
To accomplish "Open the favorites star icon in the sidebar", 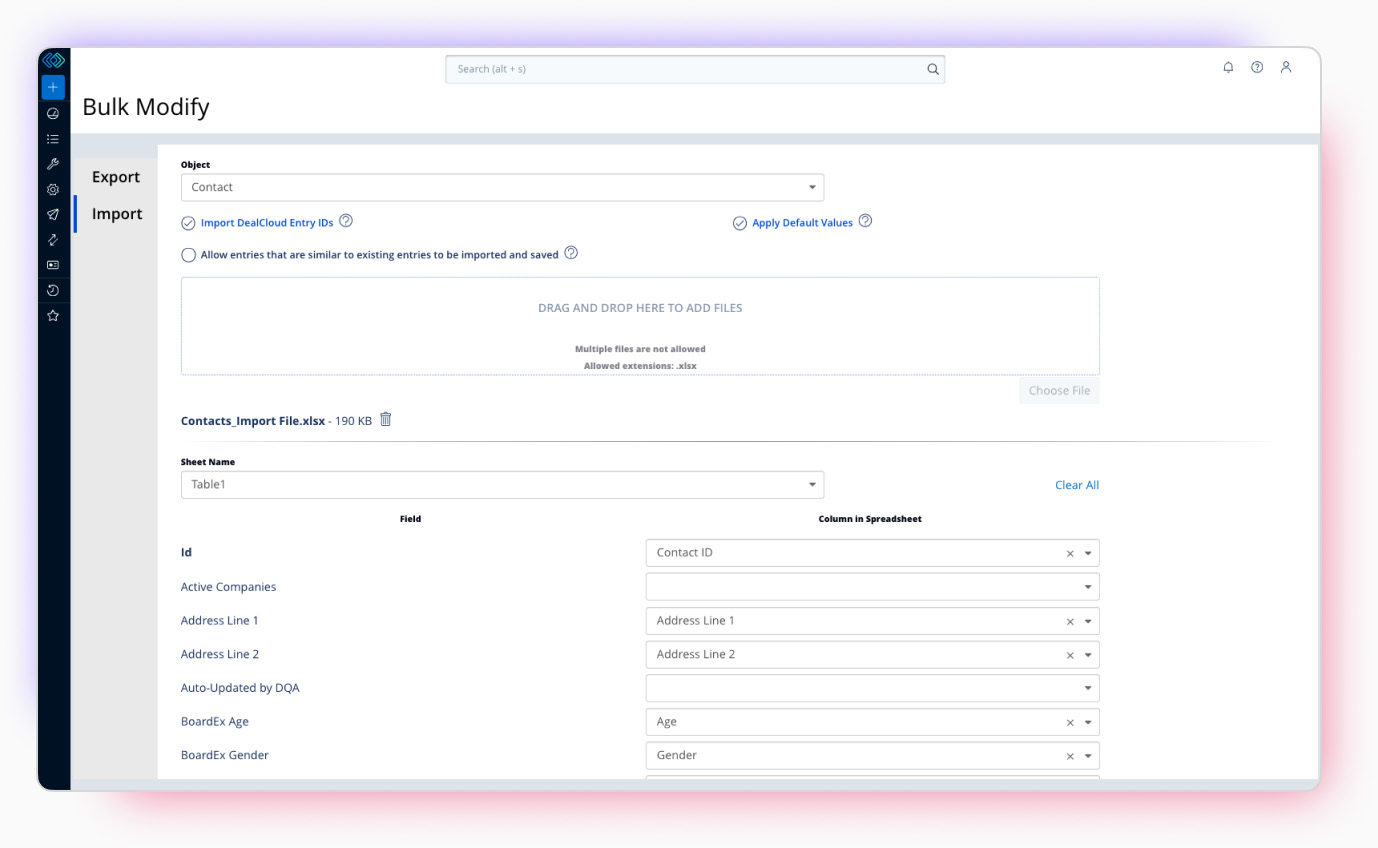I will click(x=53, y=315).
